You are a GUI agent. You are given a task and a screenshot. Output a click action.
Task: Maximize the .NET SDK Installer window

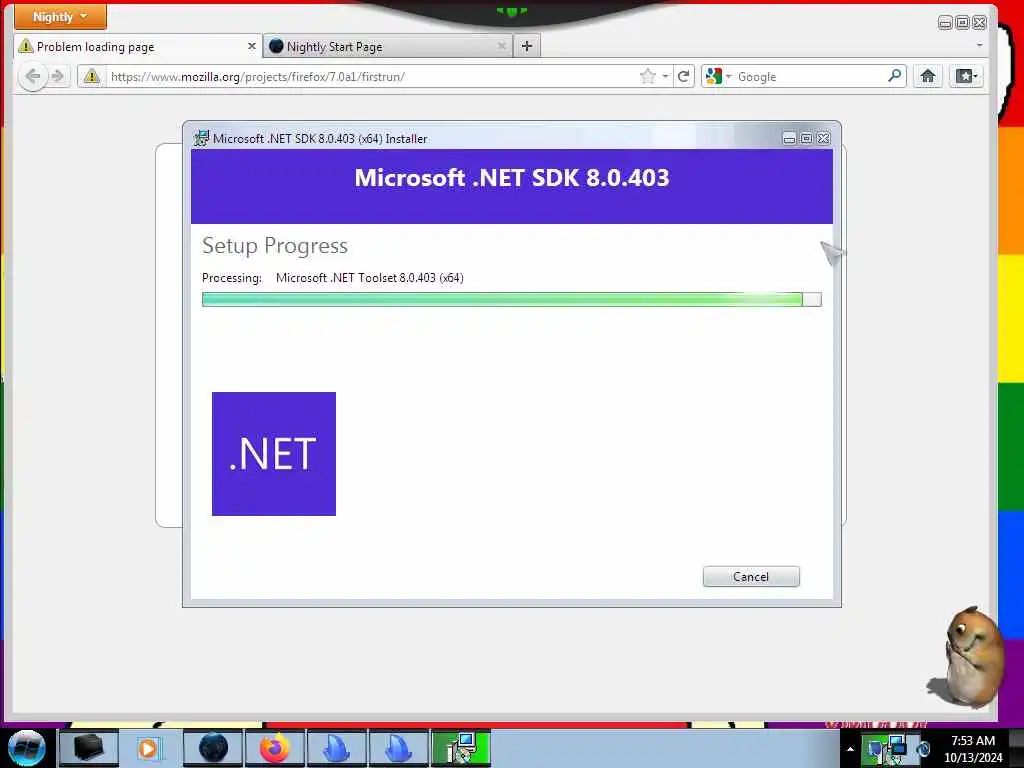(x=806, y=138)
